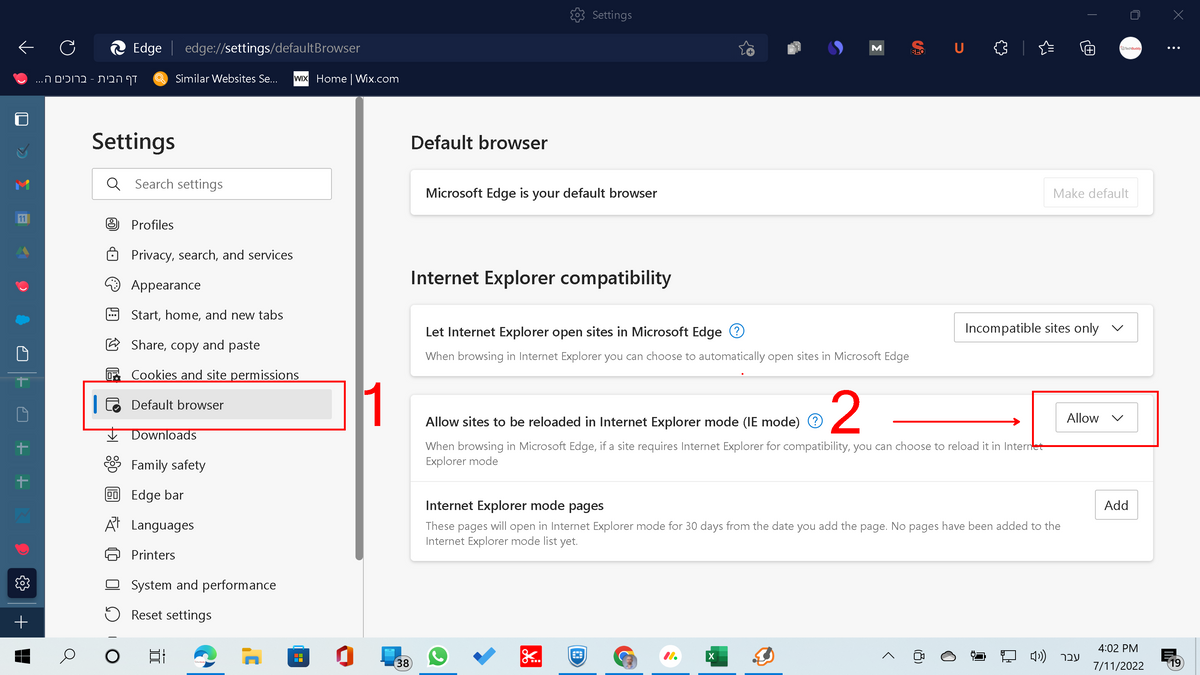
Task: Open Google Chrome from the taskbar
Action: 624,656
